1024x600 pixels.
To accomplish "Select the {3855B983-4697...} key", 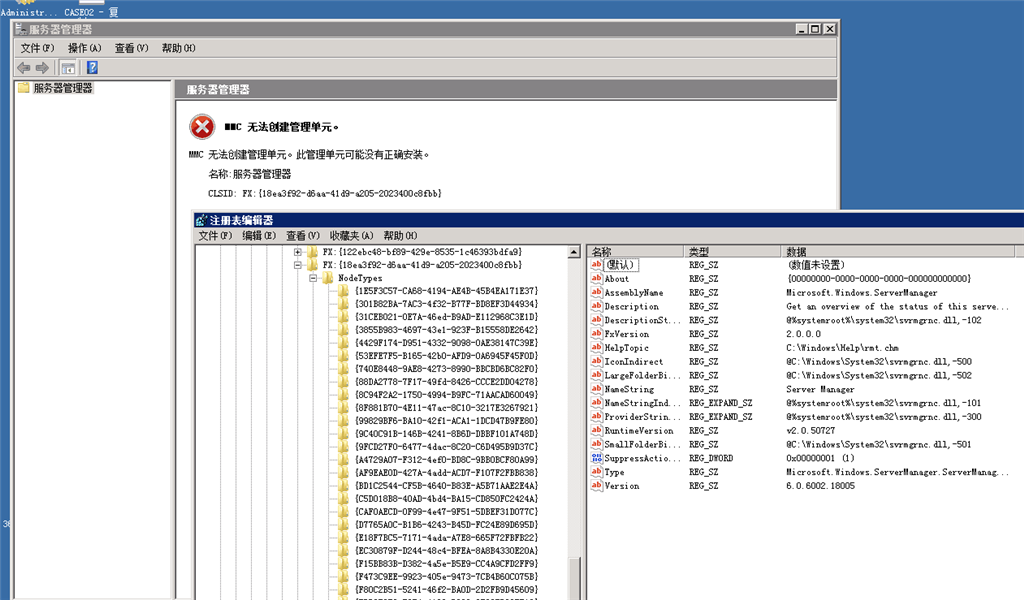I will coord(447,330).
